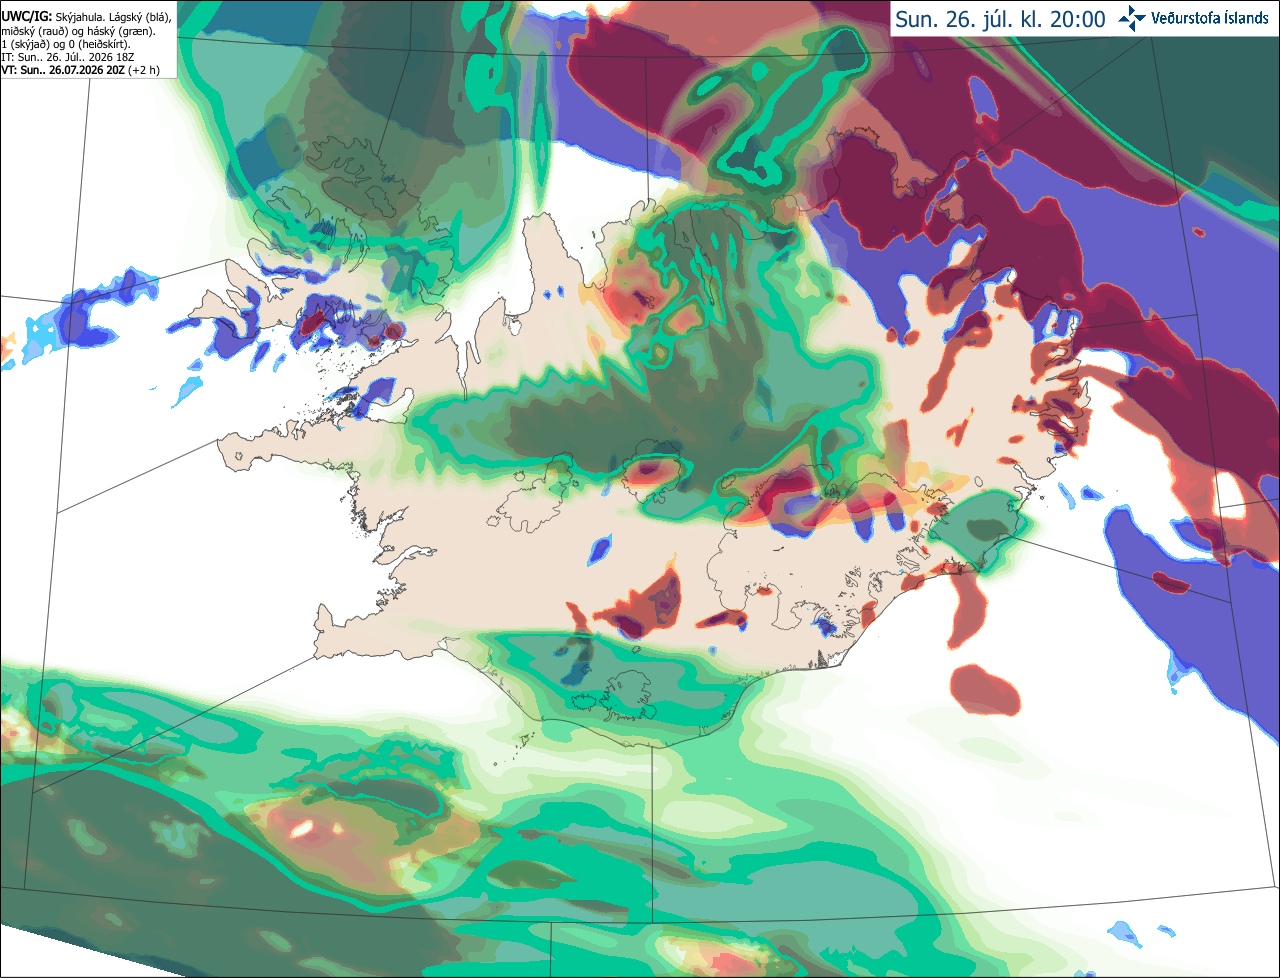The height and width of the screenshot is (978, 1280).
Task: Click the small blue patch in bottom-right corner
Action: point(1124,934)
